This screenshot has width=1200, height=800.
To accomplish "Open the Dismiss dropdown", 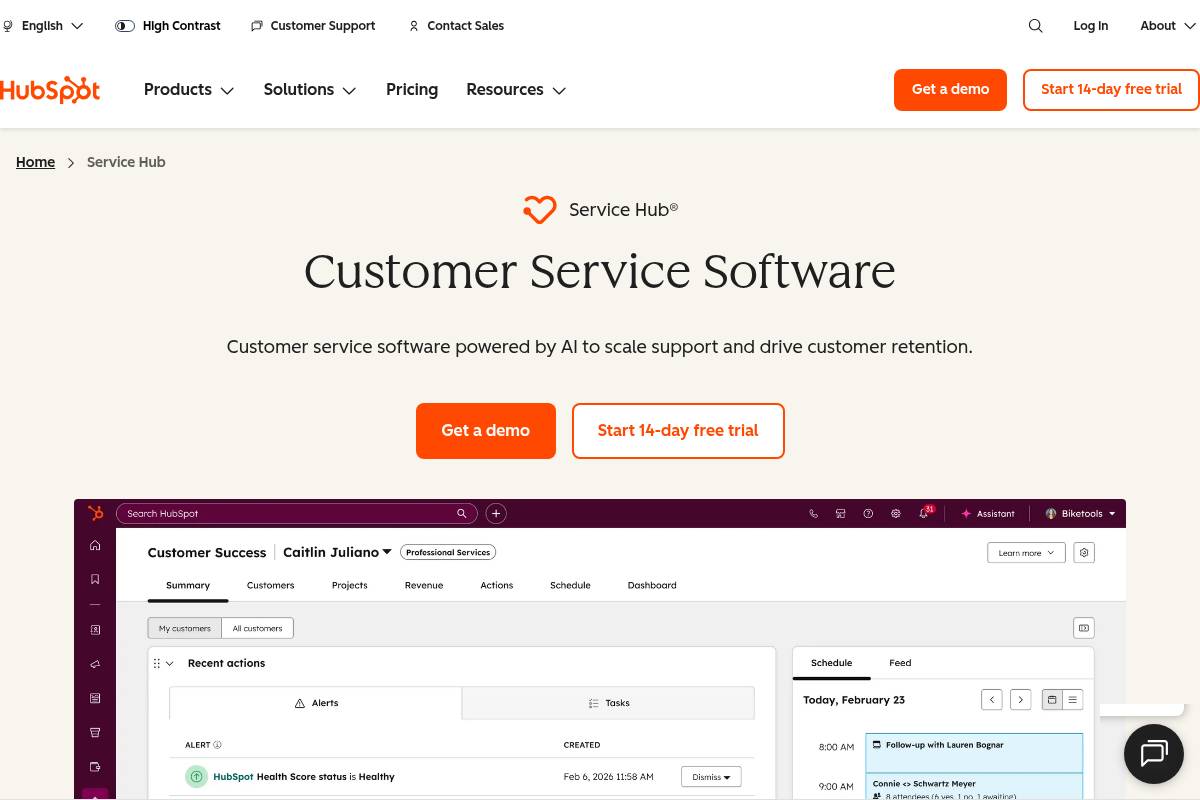I will pos(711,777).
